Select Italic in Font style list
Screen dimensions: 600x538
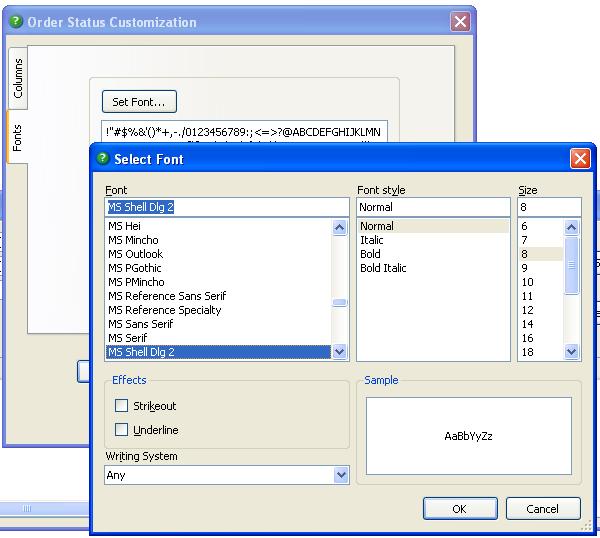point(372,240)
